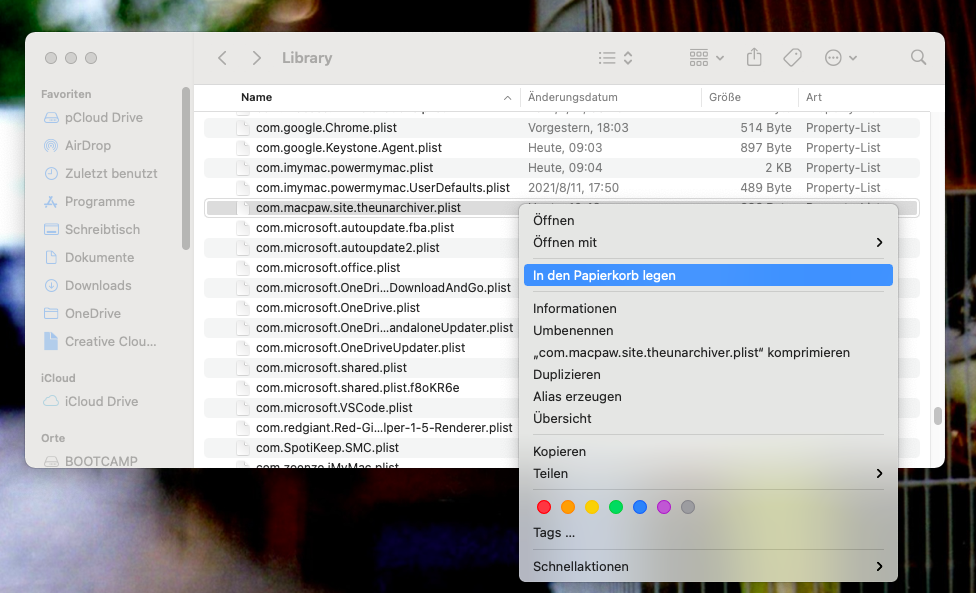976x593 pixels.
Task: Apply the blue tag color
Action: [x=640, y=507]
